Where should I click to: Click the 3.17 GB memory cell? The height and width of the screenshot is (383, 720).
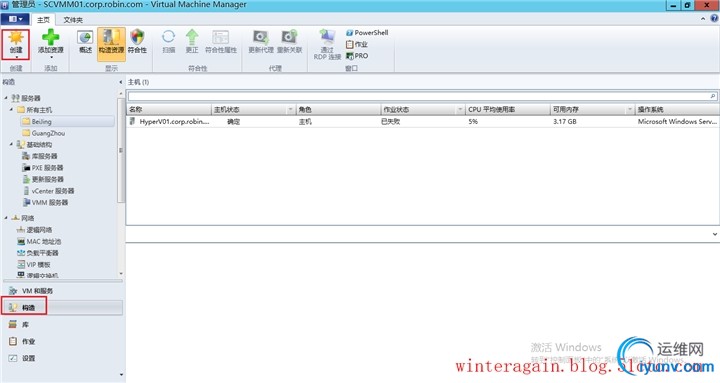click(x=565, y=121)
